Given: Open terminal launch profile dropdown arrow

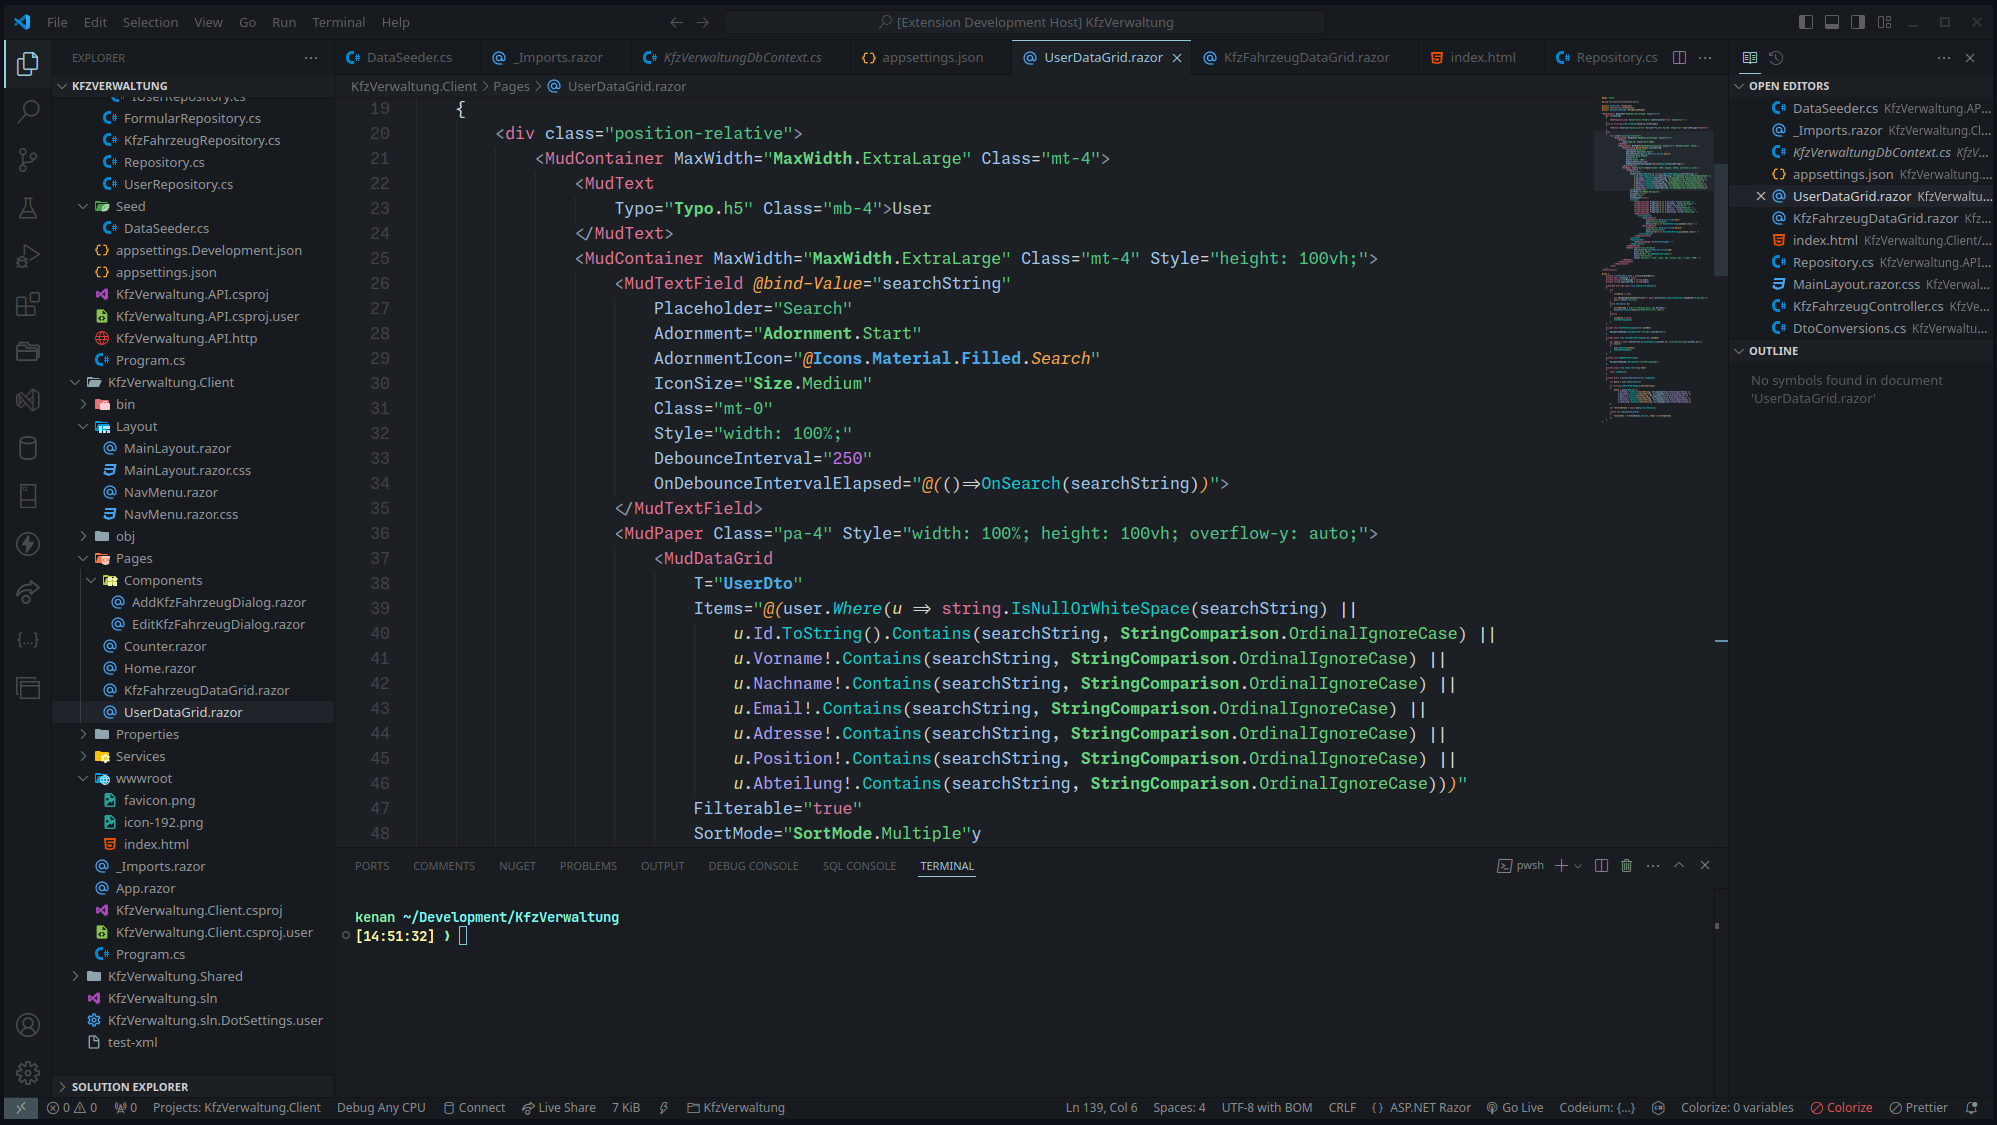Looking at the screenshot, I should (1578, 866).
